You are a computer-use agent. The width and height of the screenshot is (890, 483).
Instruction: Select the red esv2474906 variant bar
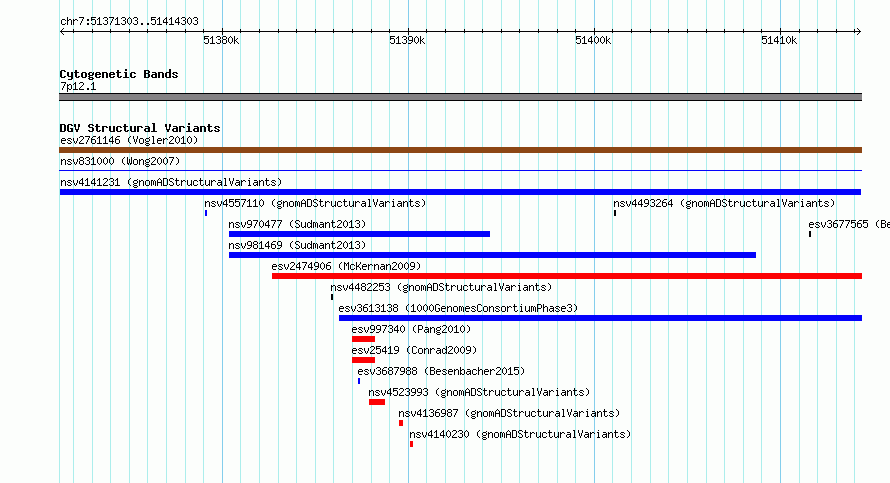tap(567, 276)
